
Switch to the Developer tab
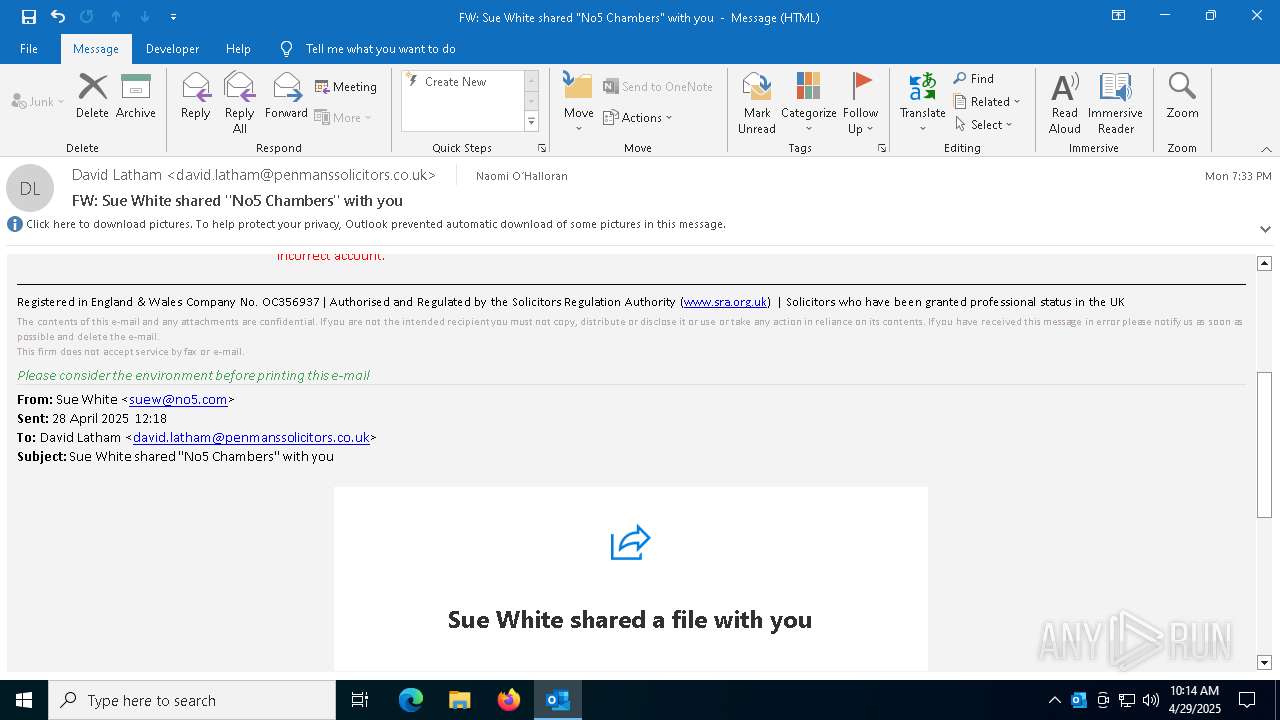pyautogui.click(x=172, y=49)
